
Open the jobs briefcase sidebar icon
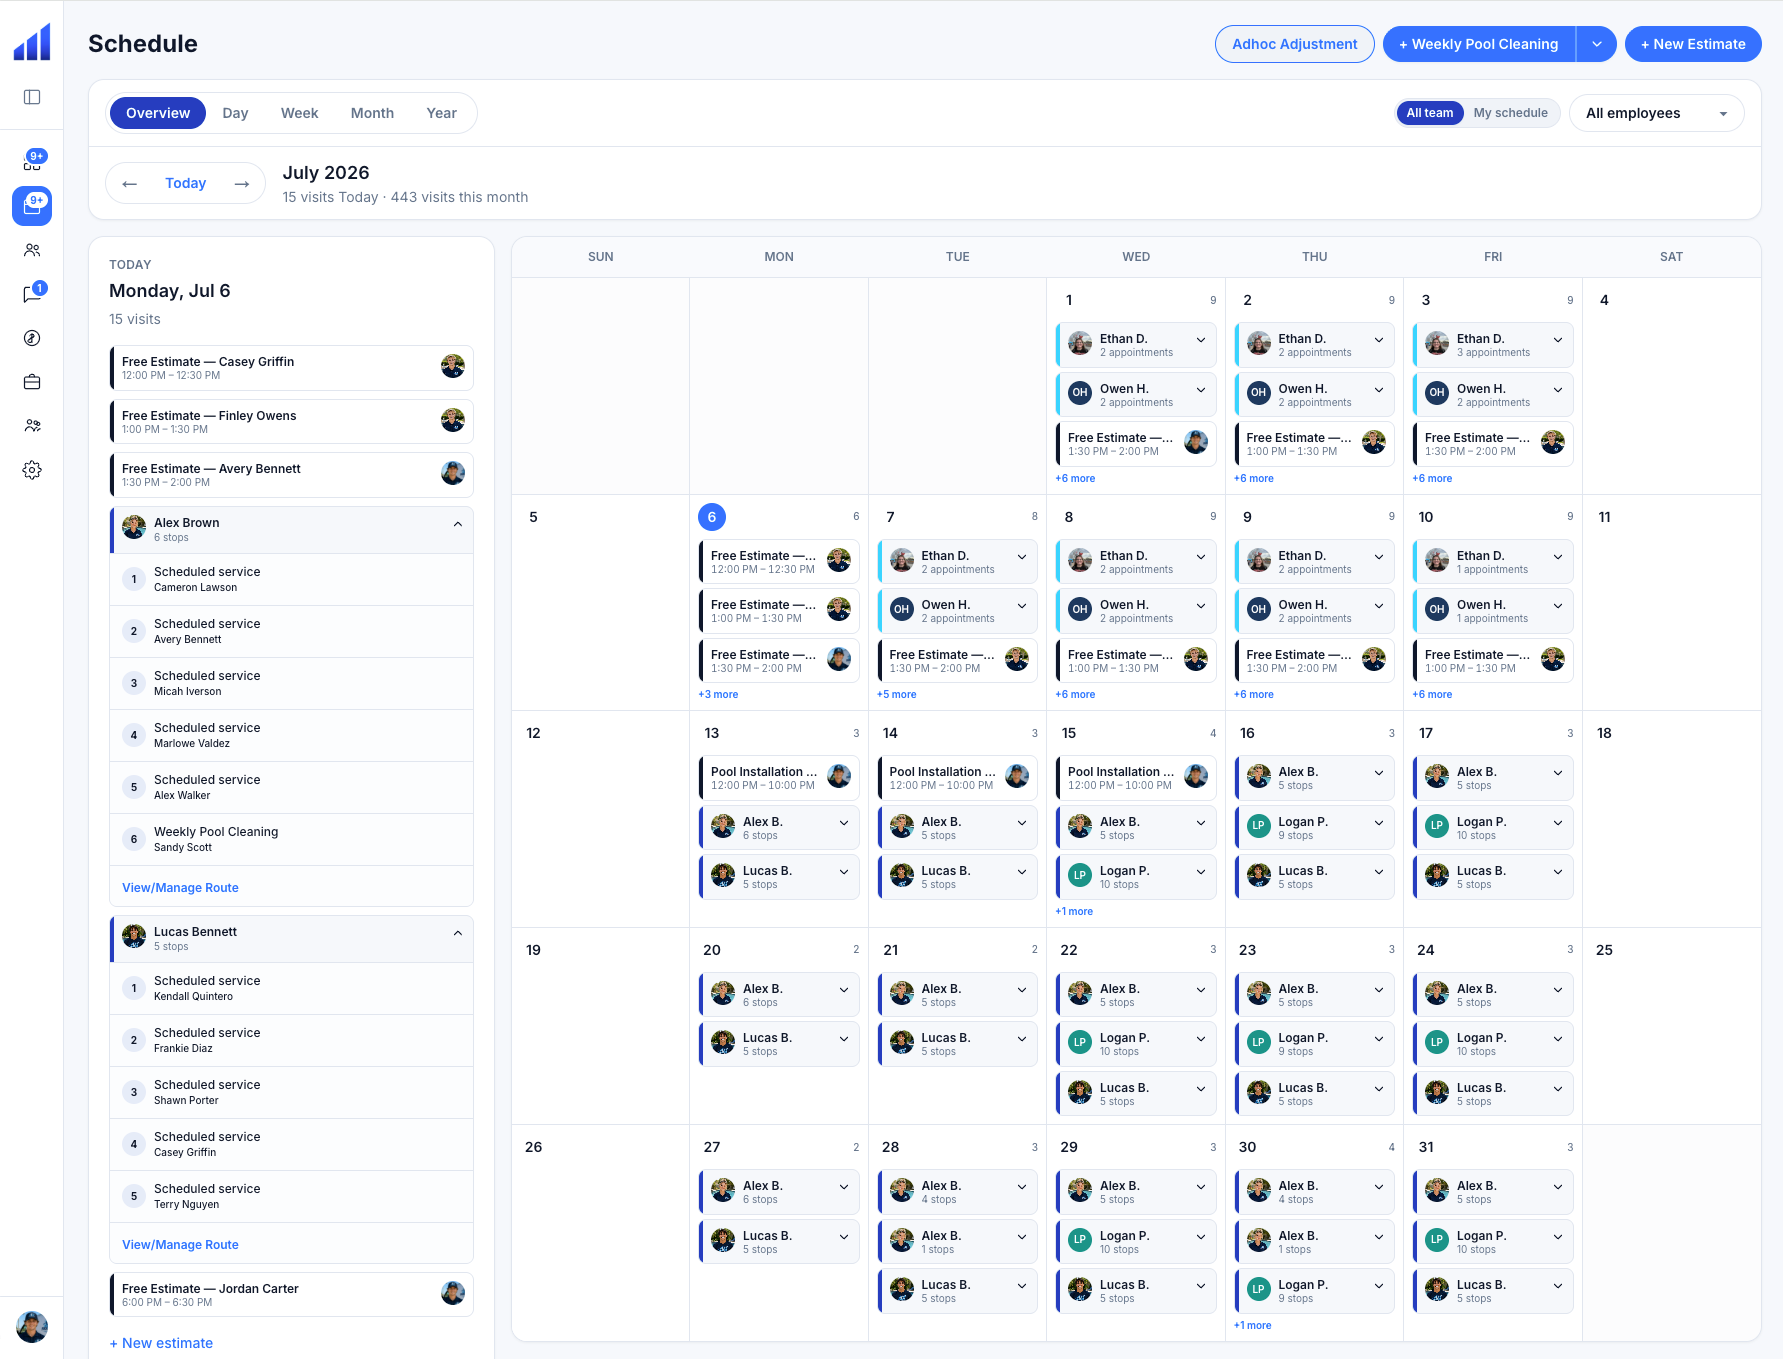click(x=32, y=382)
